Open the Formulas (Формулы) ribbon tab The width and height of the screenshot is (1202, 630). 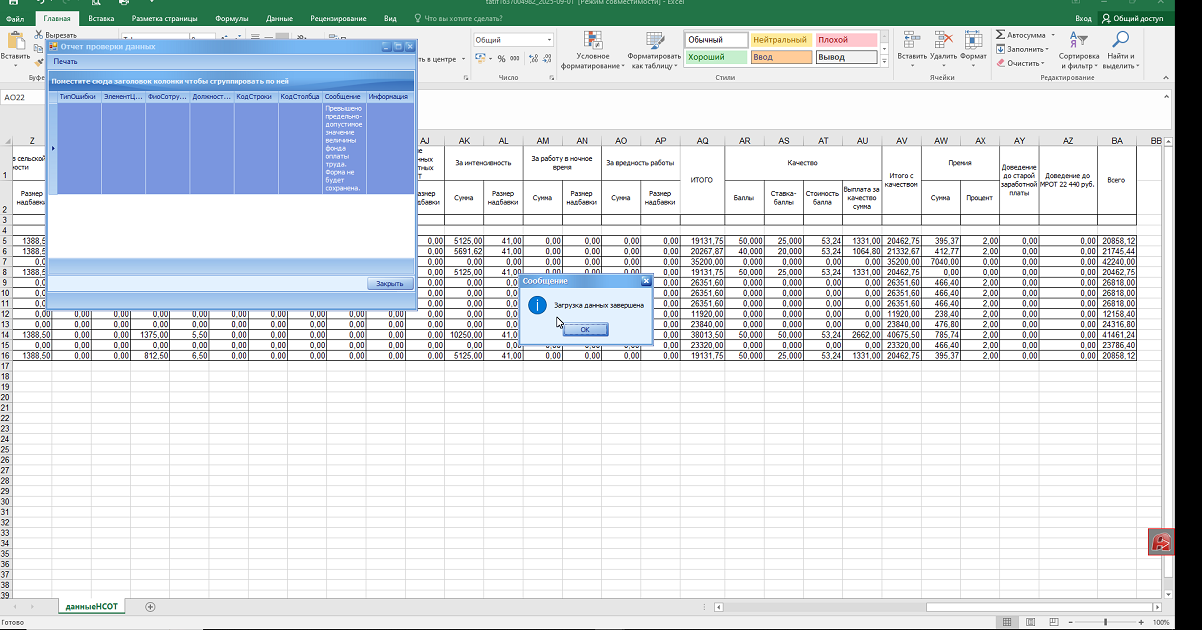232,18
